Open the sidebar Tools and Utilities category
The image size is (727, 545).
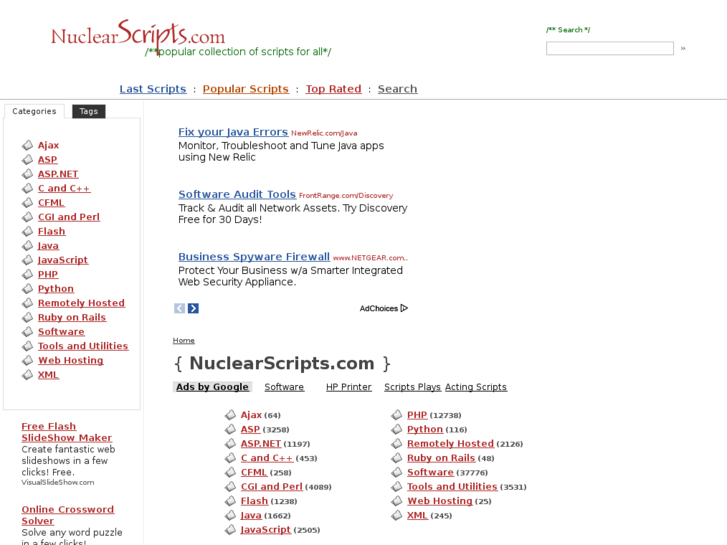(x=83, y=346)
